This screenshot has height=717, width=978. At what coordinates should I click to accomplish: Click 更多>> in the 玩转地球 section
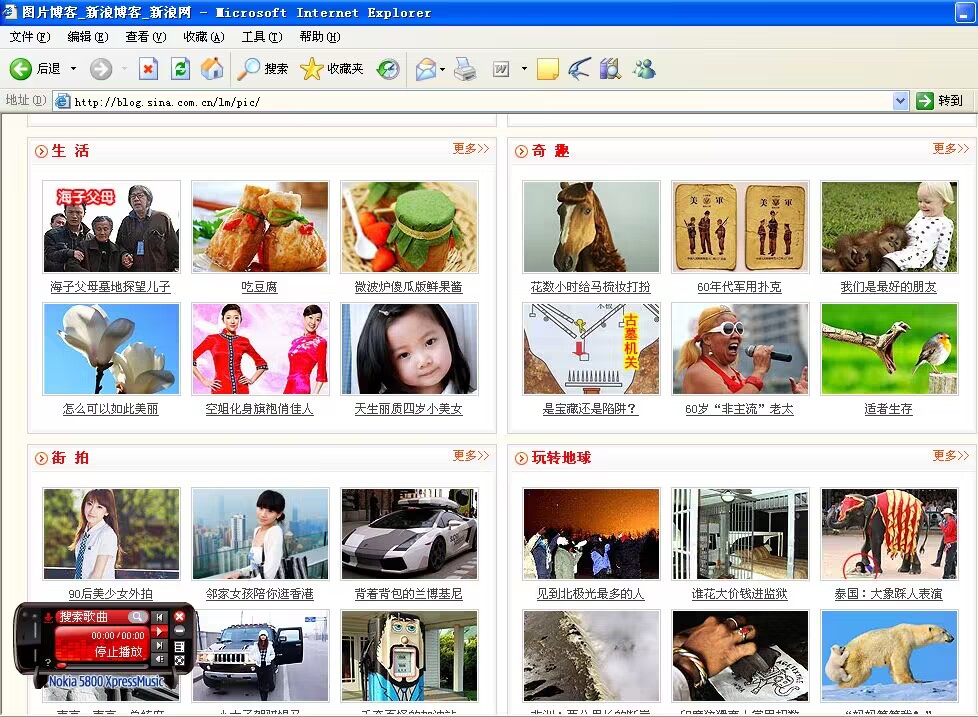pos(951,456)
